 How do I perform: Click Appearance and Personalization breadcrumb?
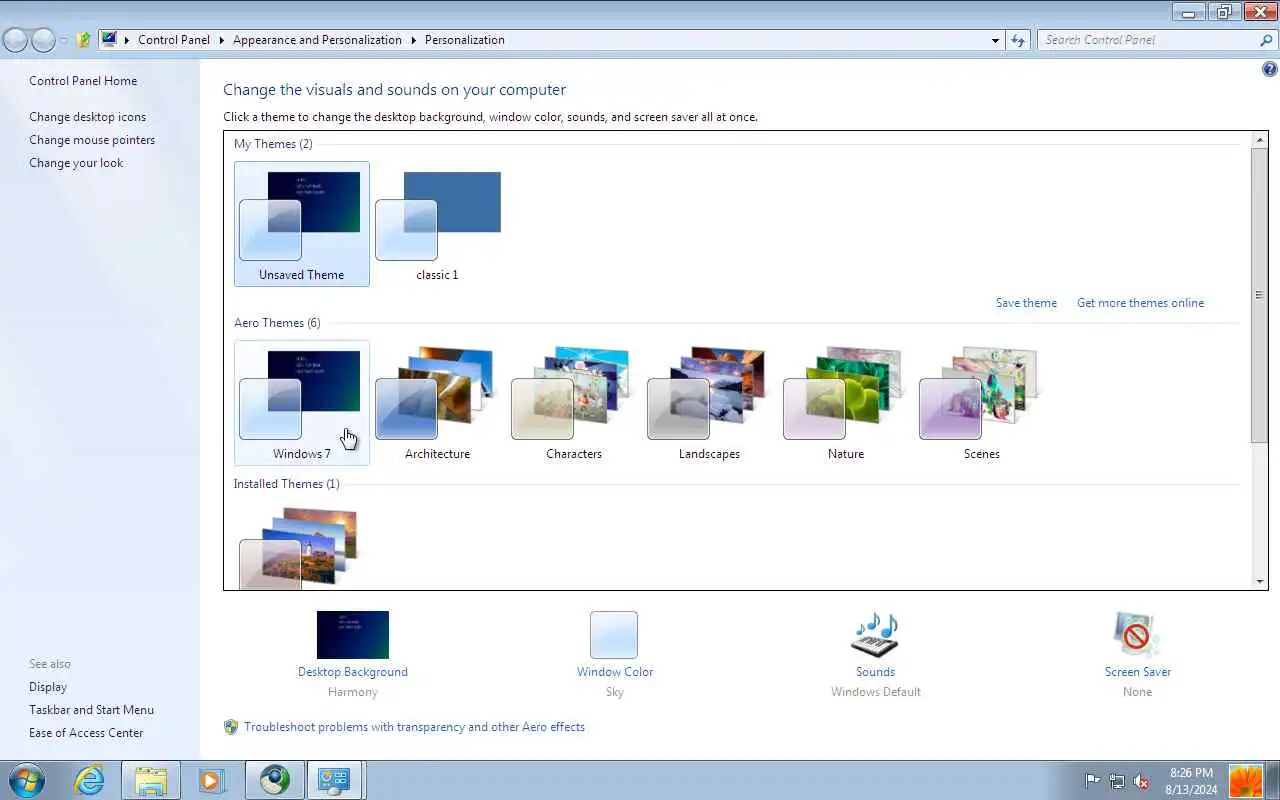[317, 40]
